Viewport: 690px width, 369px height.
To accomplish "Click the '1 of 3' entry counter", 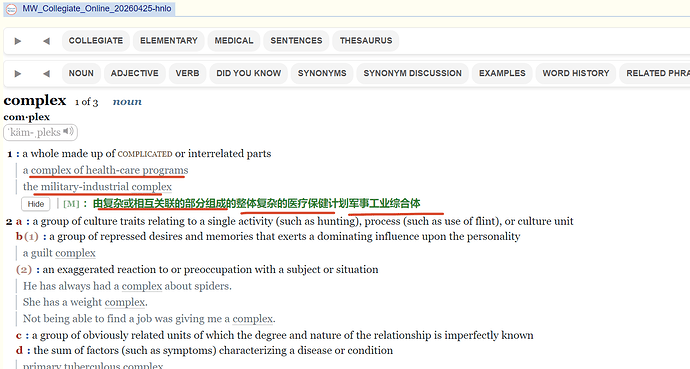I will [86, 102].
